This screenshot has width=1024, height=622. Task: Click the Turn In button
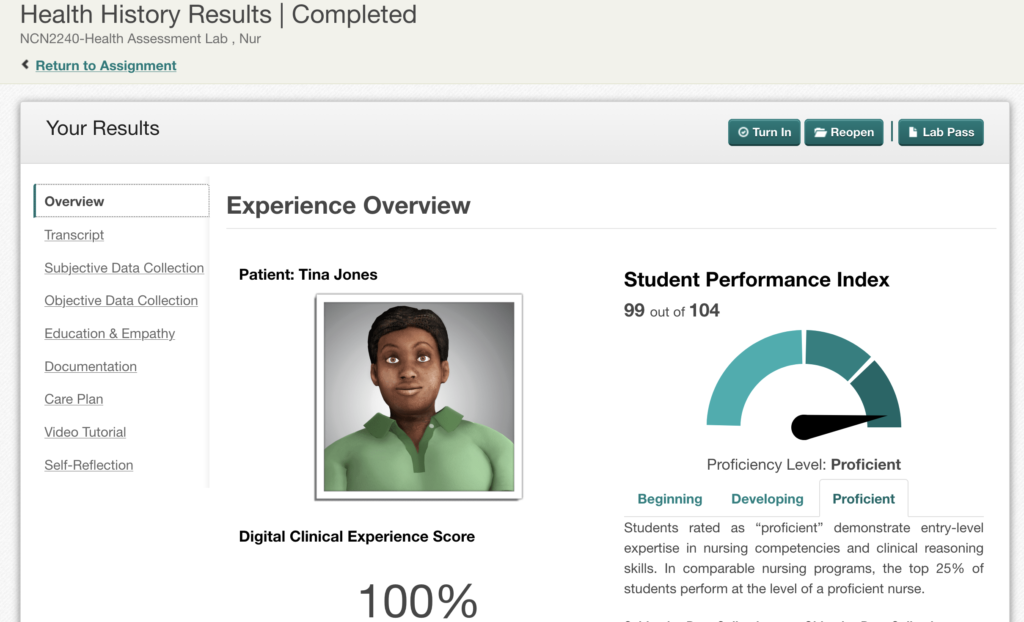[764, 132]
